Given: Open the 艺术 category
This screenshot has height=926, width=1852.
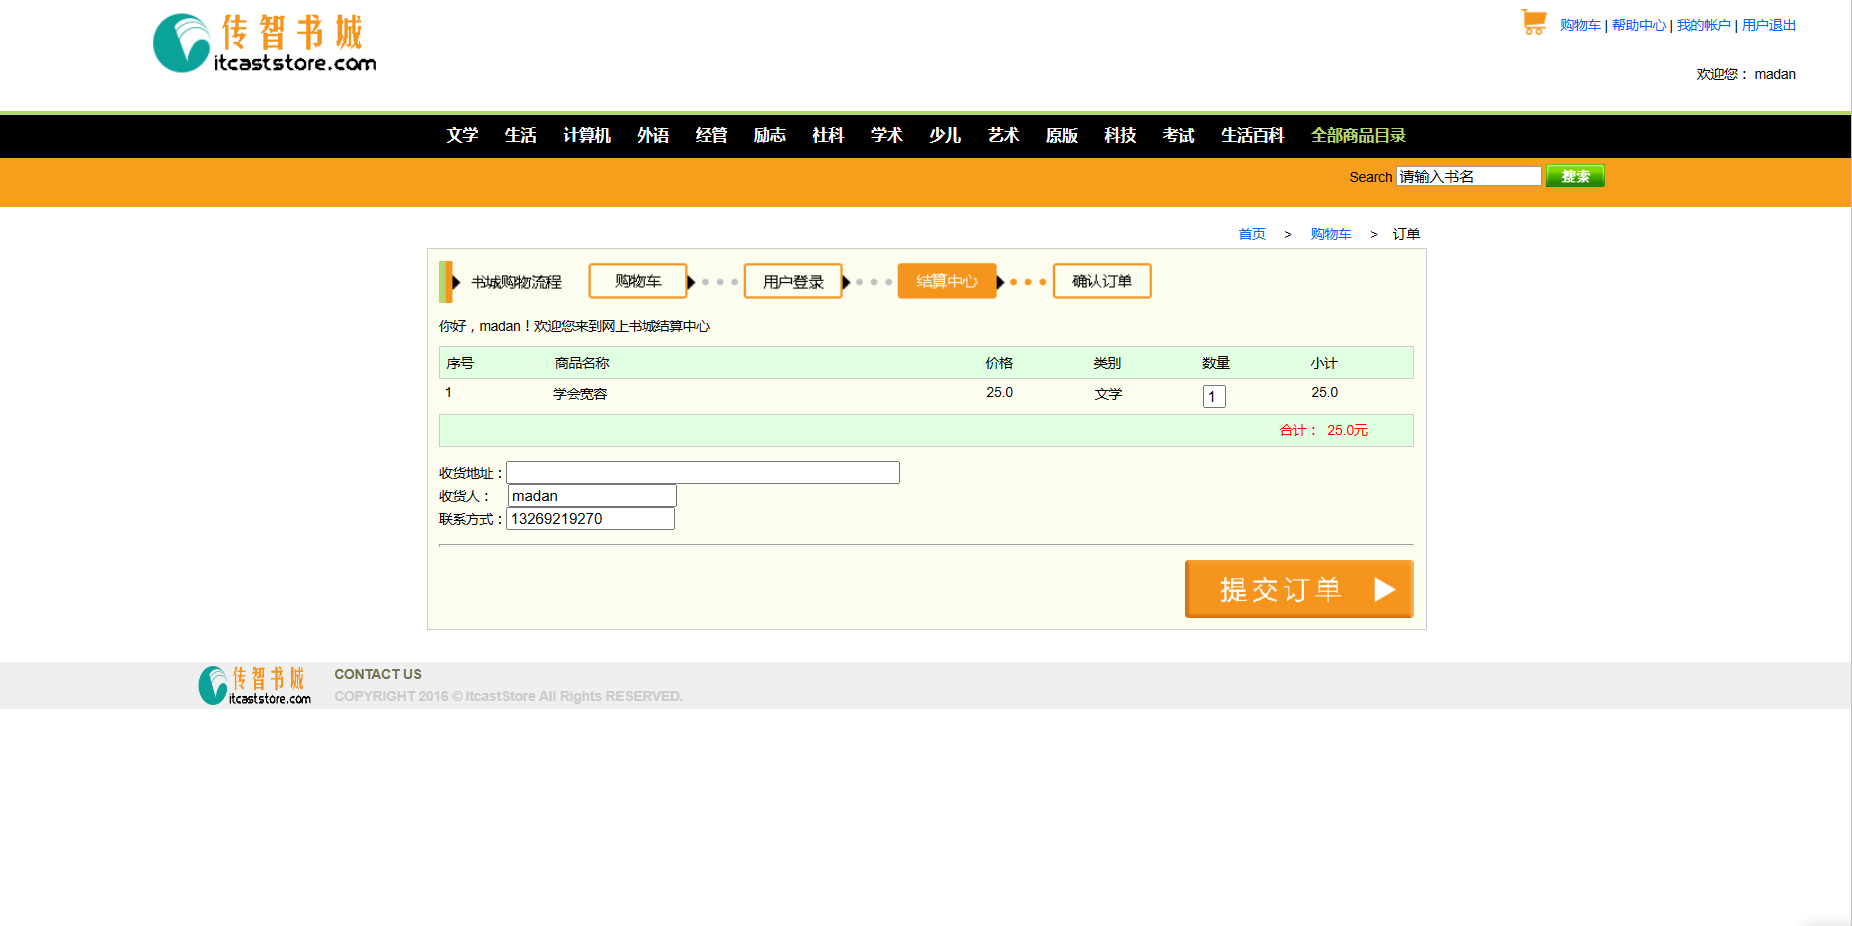Looking at the screenshot, I should pos(1003,135).
